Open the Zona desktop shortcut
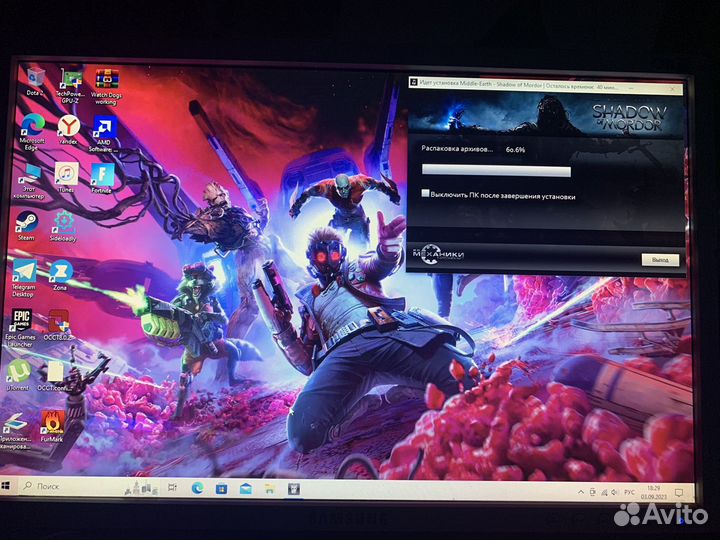 (60, 272)
